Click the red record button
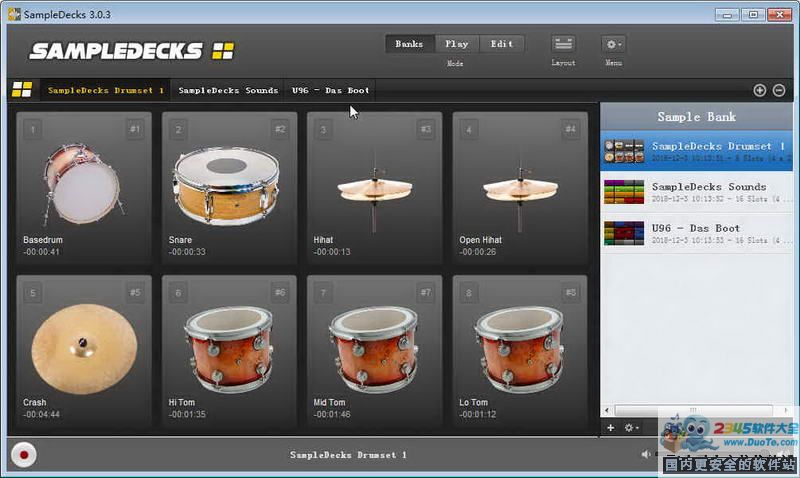800x478 pixels. point(23,455)
